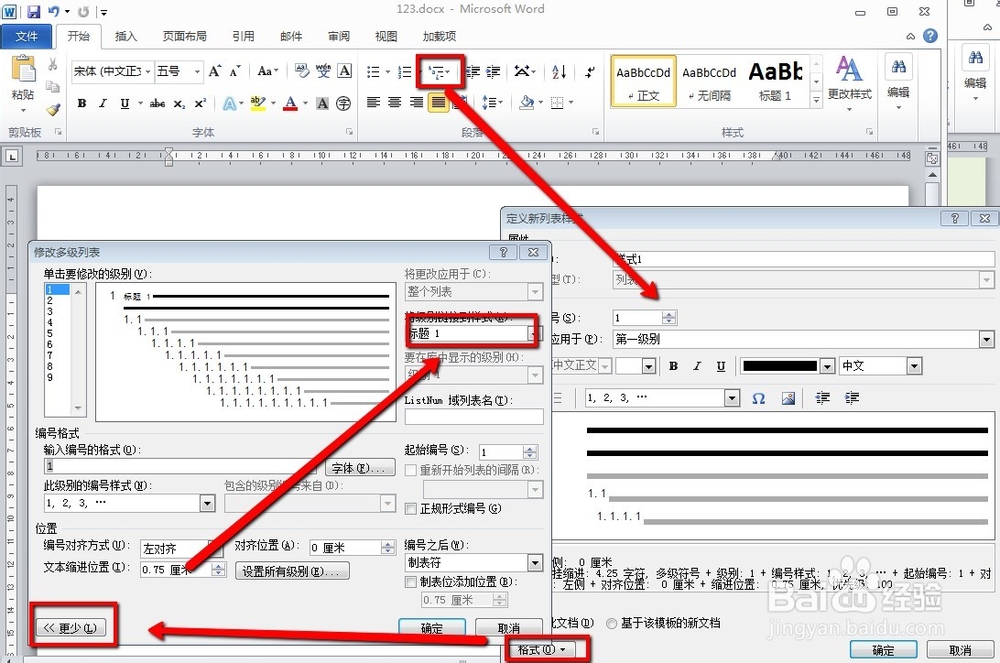Switch to the 引用 References tab
The width and height of the screenshot is (1000, 663).
pos(243,36)
